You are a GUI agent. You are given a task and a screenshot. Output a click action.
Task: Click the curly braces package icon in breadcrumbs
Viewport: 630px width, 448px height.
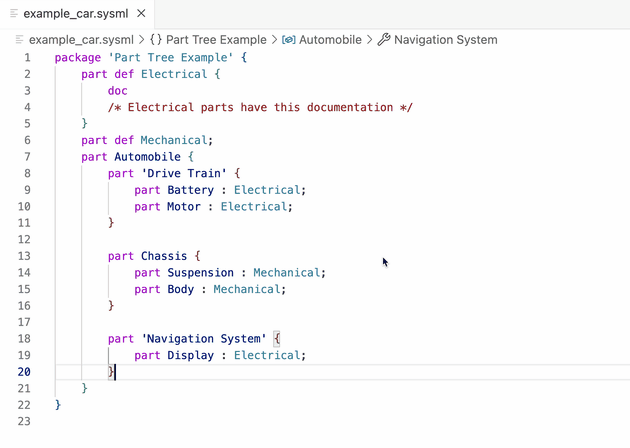[x=156, y=40]
